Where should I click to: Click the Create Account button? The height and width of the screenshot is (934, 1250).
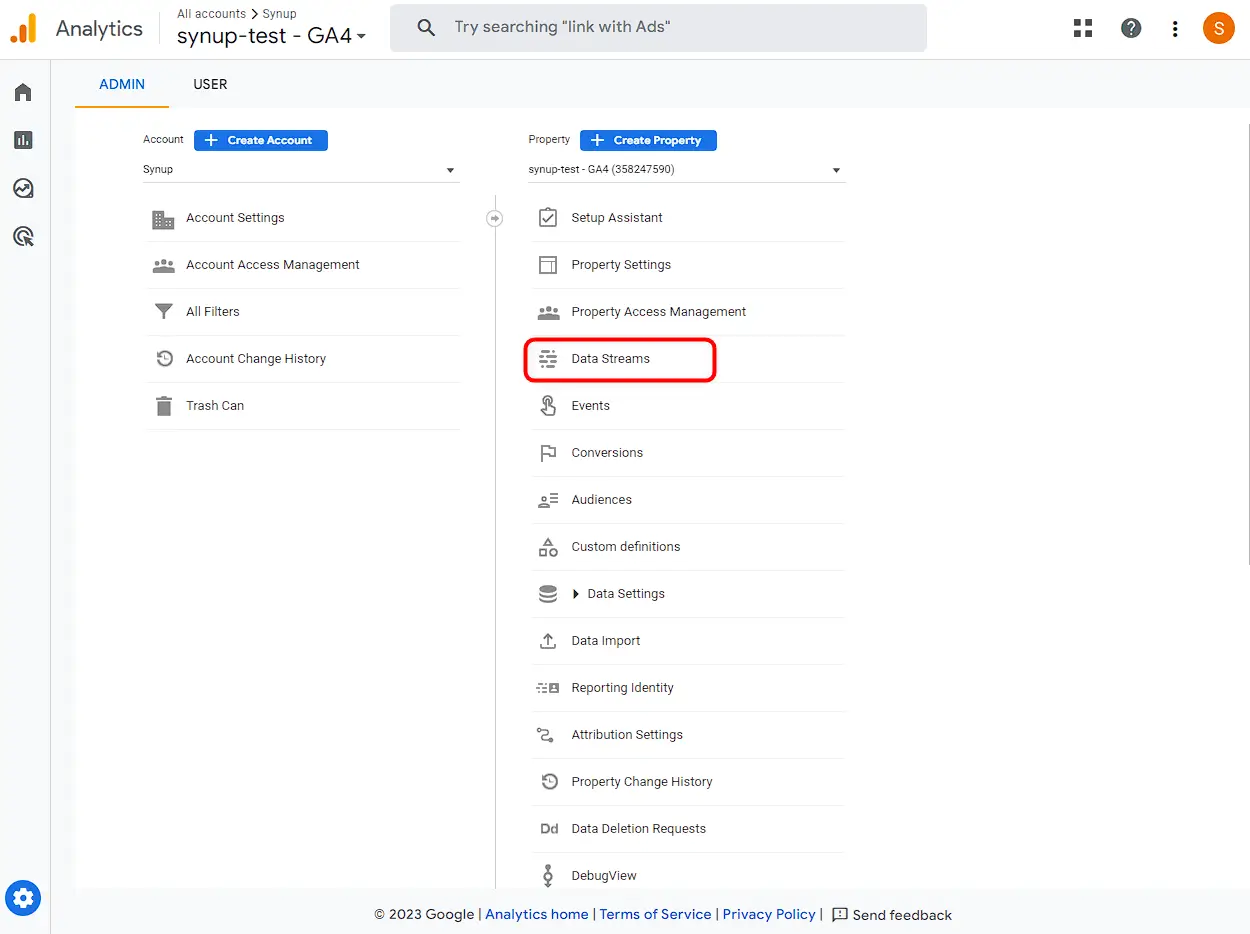(261, 140)
